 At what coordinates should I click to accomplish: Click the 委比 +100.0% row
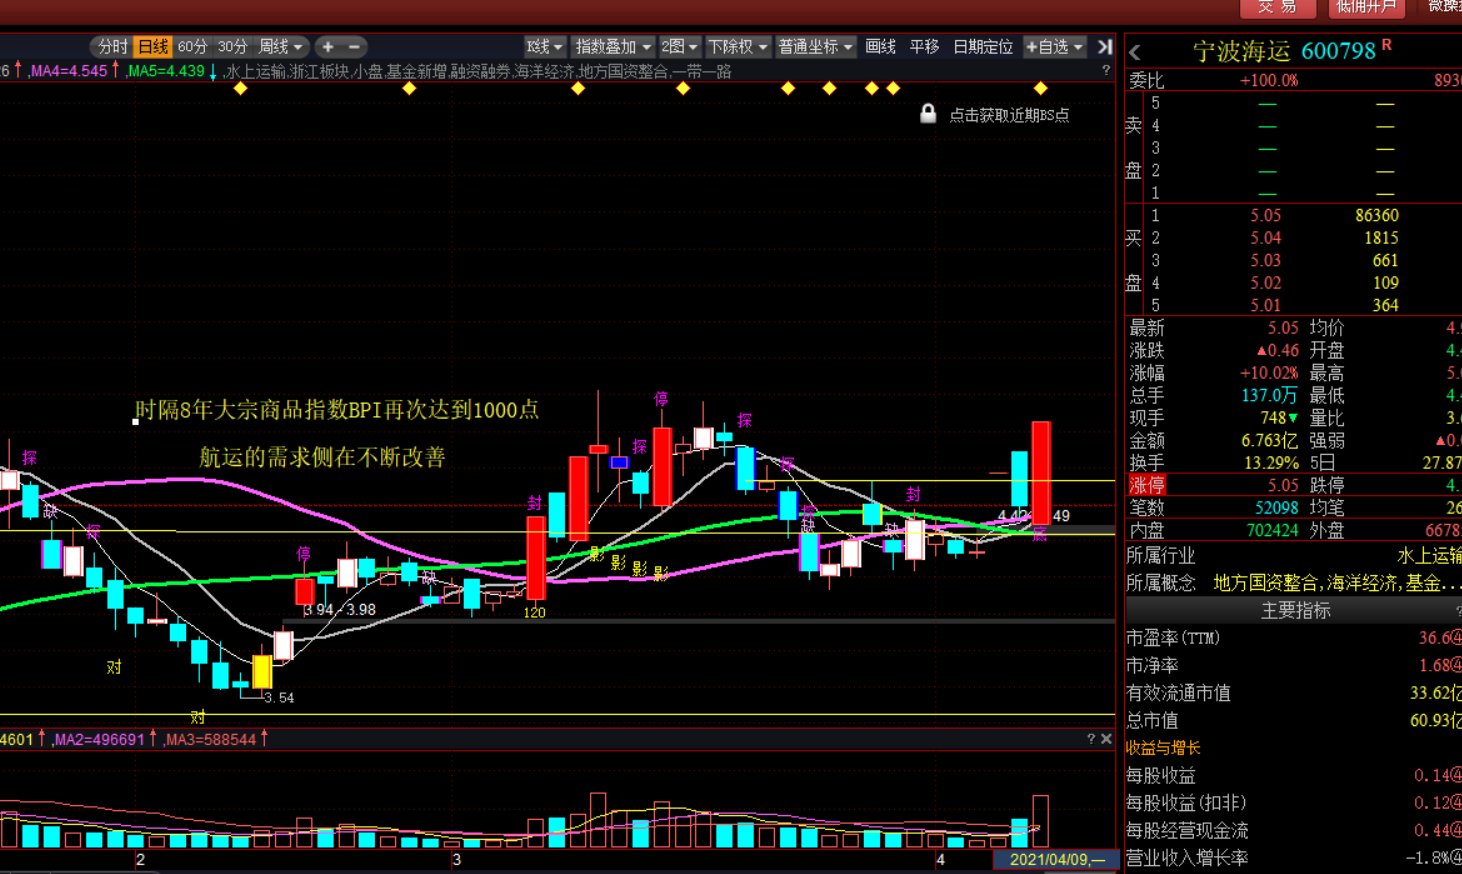click(1294, 80)
